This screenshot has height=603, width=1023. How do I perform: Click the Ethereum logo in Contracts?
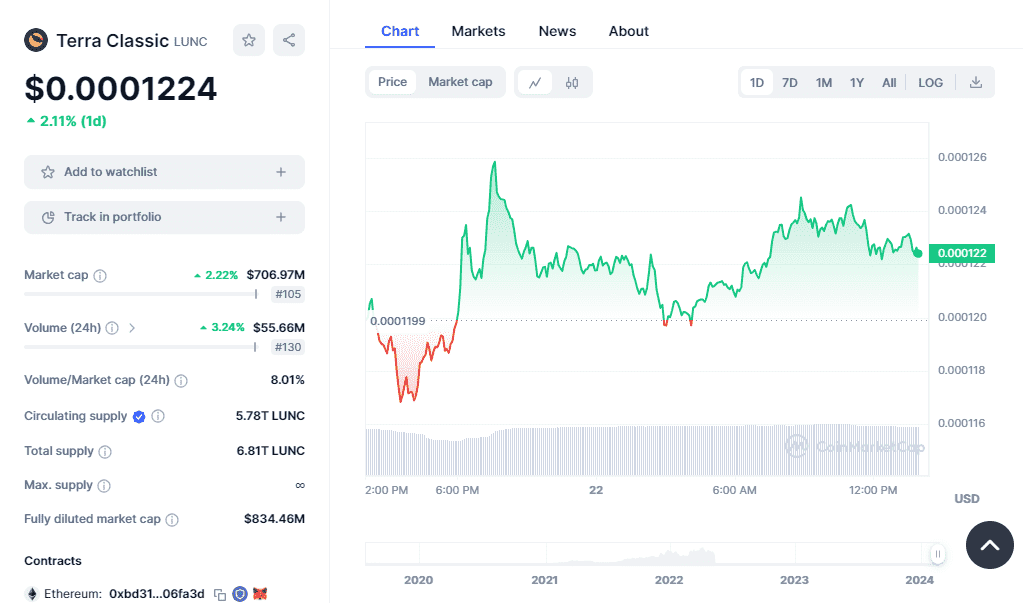coord(31,594)
